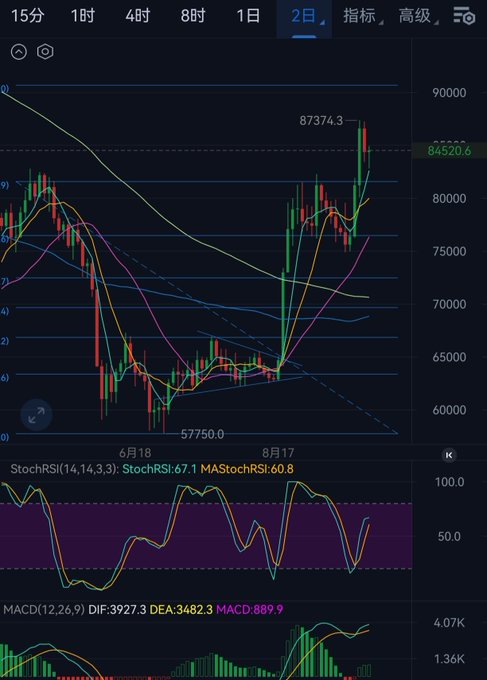Open chart settings list icon at top right
Image resolution: width=487 pixels, height=680 pixels.
pyautogui.click(x=464, y=16)
